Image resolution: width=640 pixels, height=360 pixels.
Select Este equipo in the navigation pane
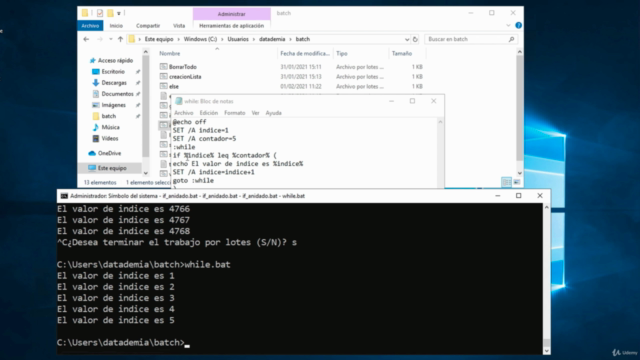112,168
